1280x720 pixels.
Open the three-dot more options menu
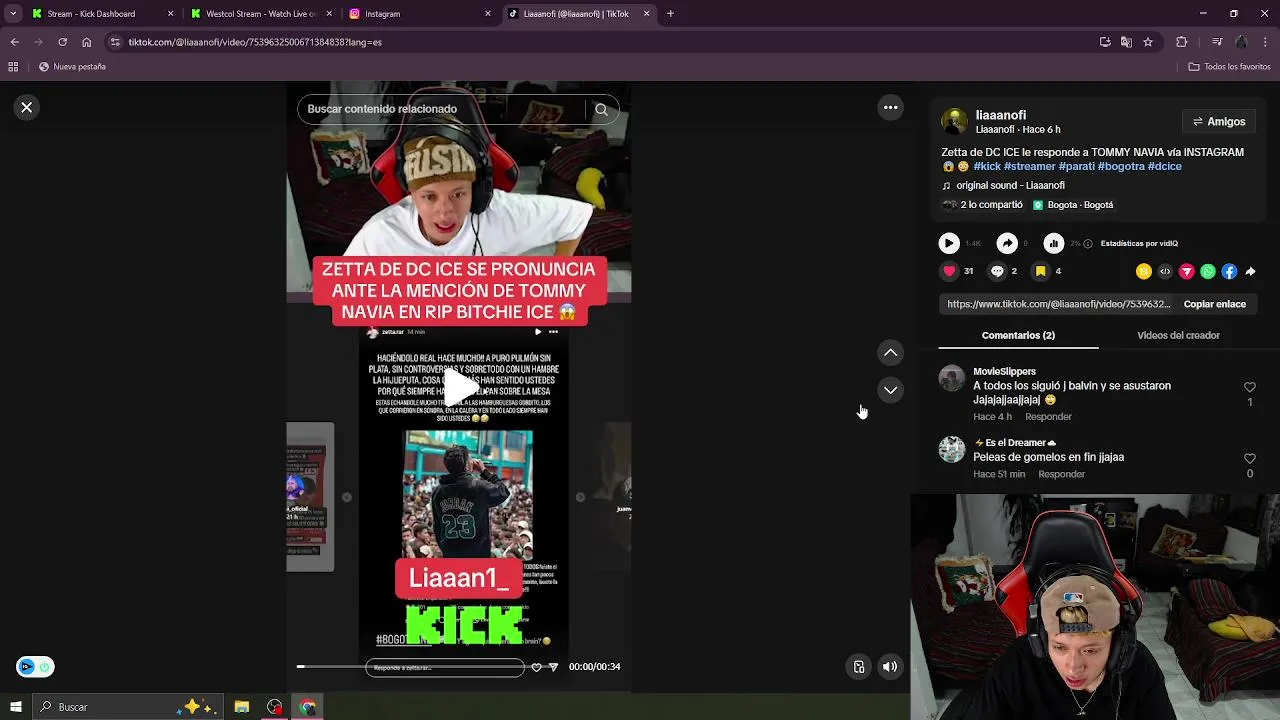tap(890, 107)
